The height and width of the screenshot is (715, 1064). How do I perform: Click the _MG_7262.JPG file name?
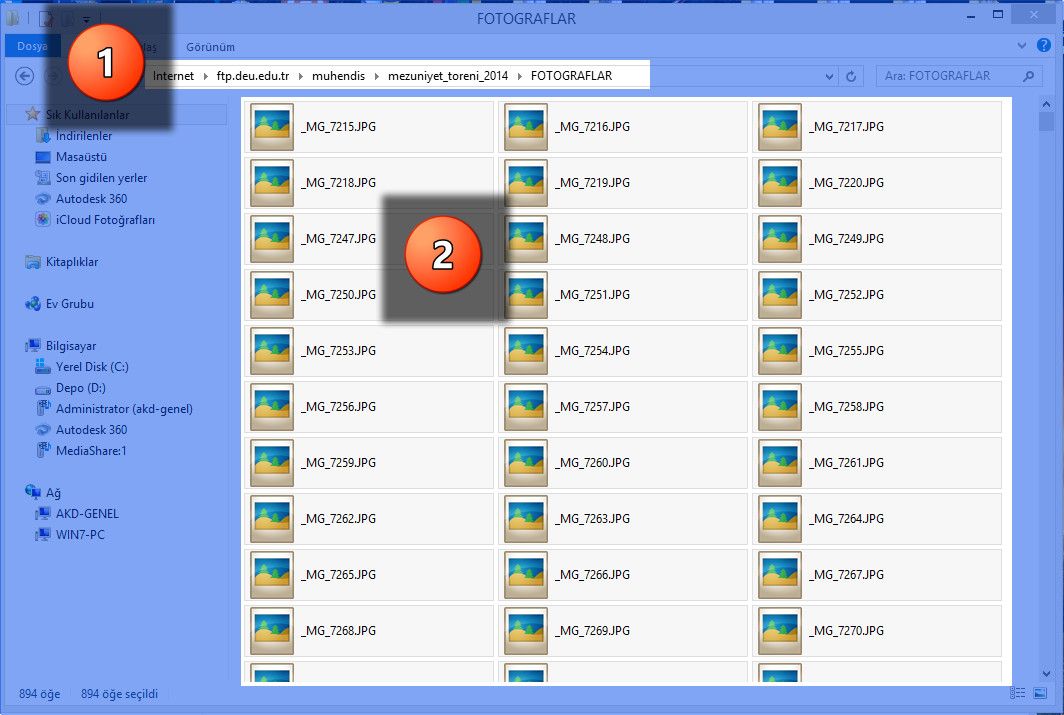tap(338, 519)
